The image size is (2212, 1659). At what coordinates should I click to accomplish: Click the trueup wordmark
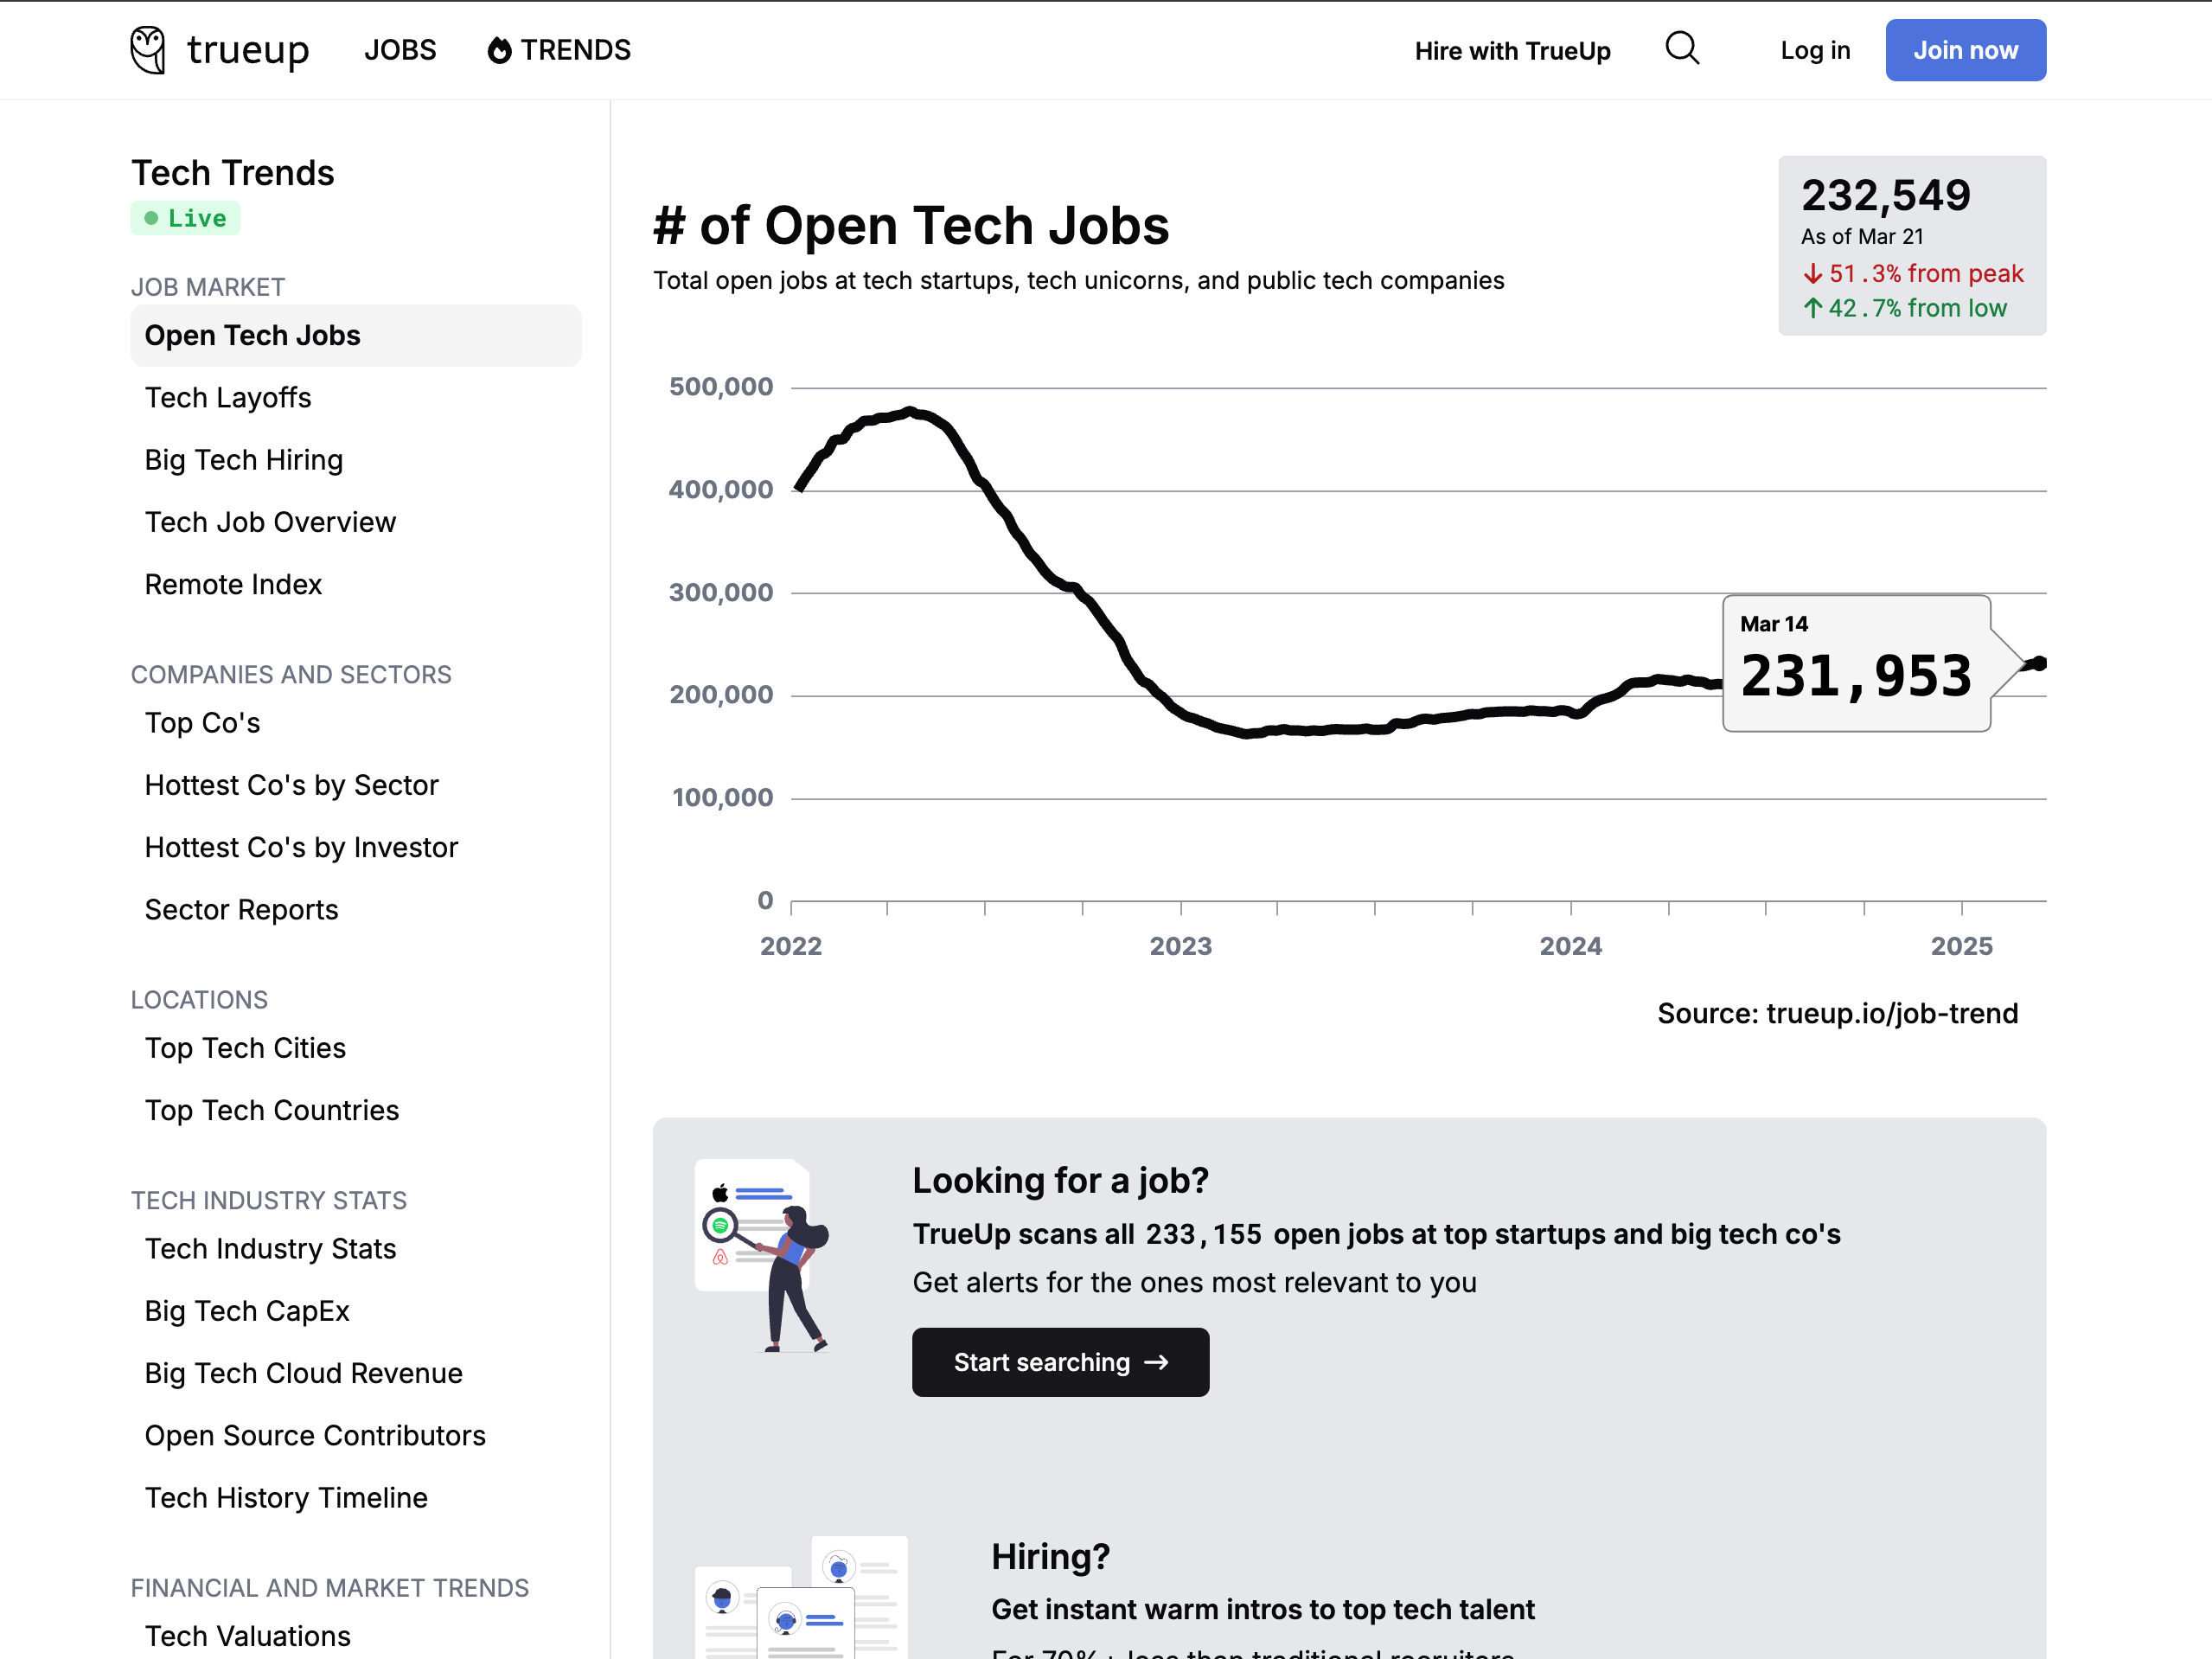248,50
